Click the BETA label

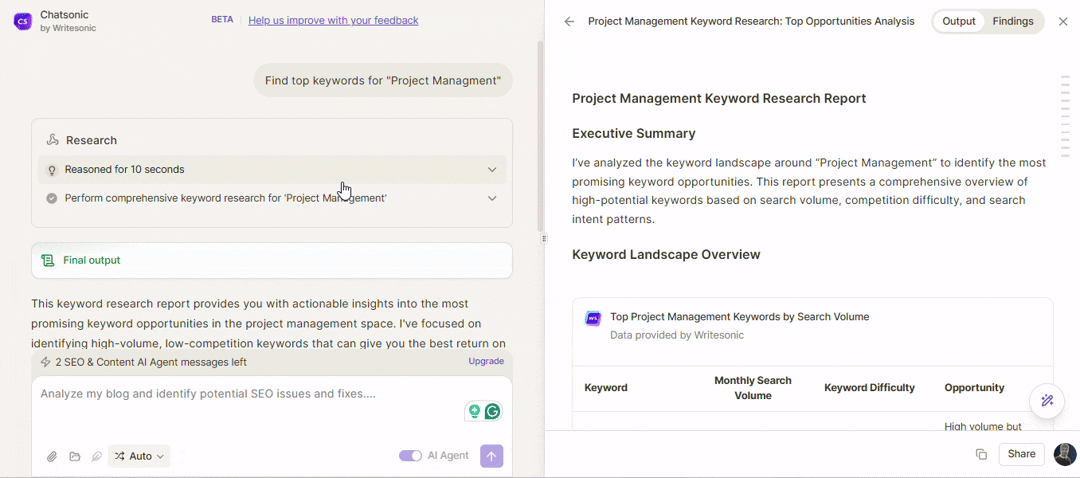(x=222, y=20)
